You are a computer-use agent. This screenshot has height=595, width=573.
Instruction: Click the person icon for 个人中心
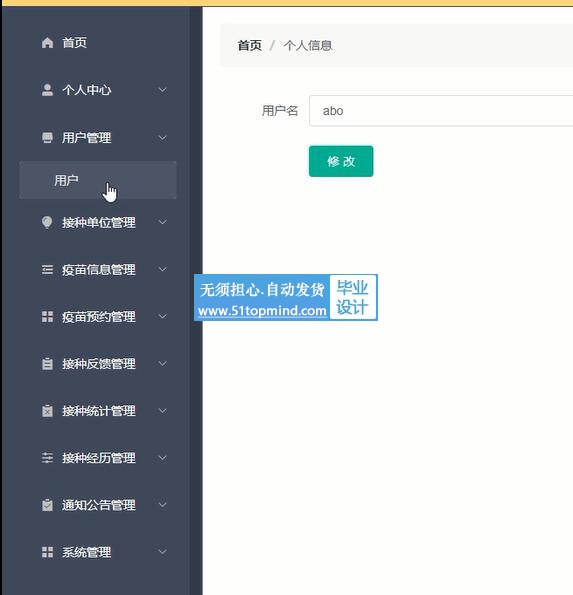click(x=47, y=90)
